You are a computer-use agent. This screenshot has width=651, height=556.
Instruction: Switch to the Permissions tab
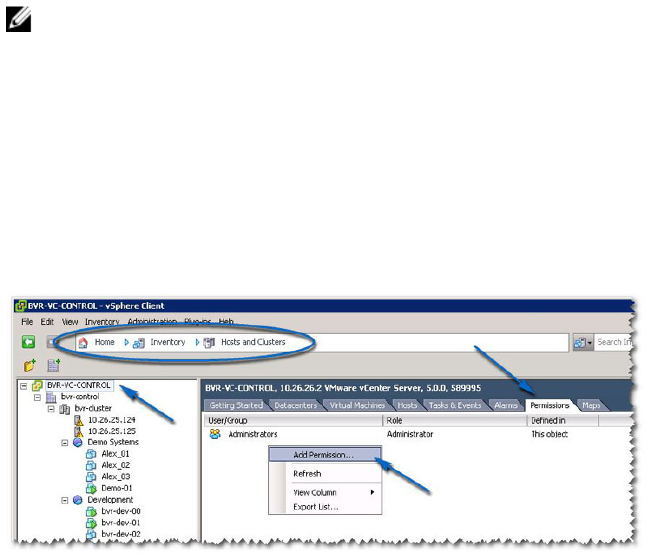[550, 405]
